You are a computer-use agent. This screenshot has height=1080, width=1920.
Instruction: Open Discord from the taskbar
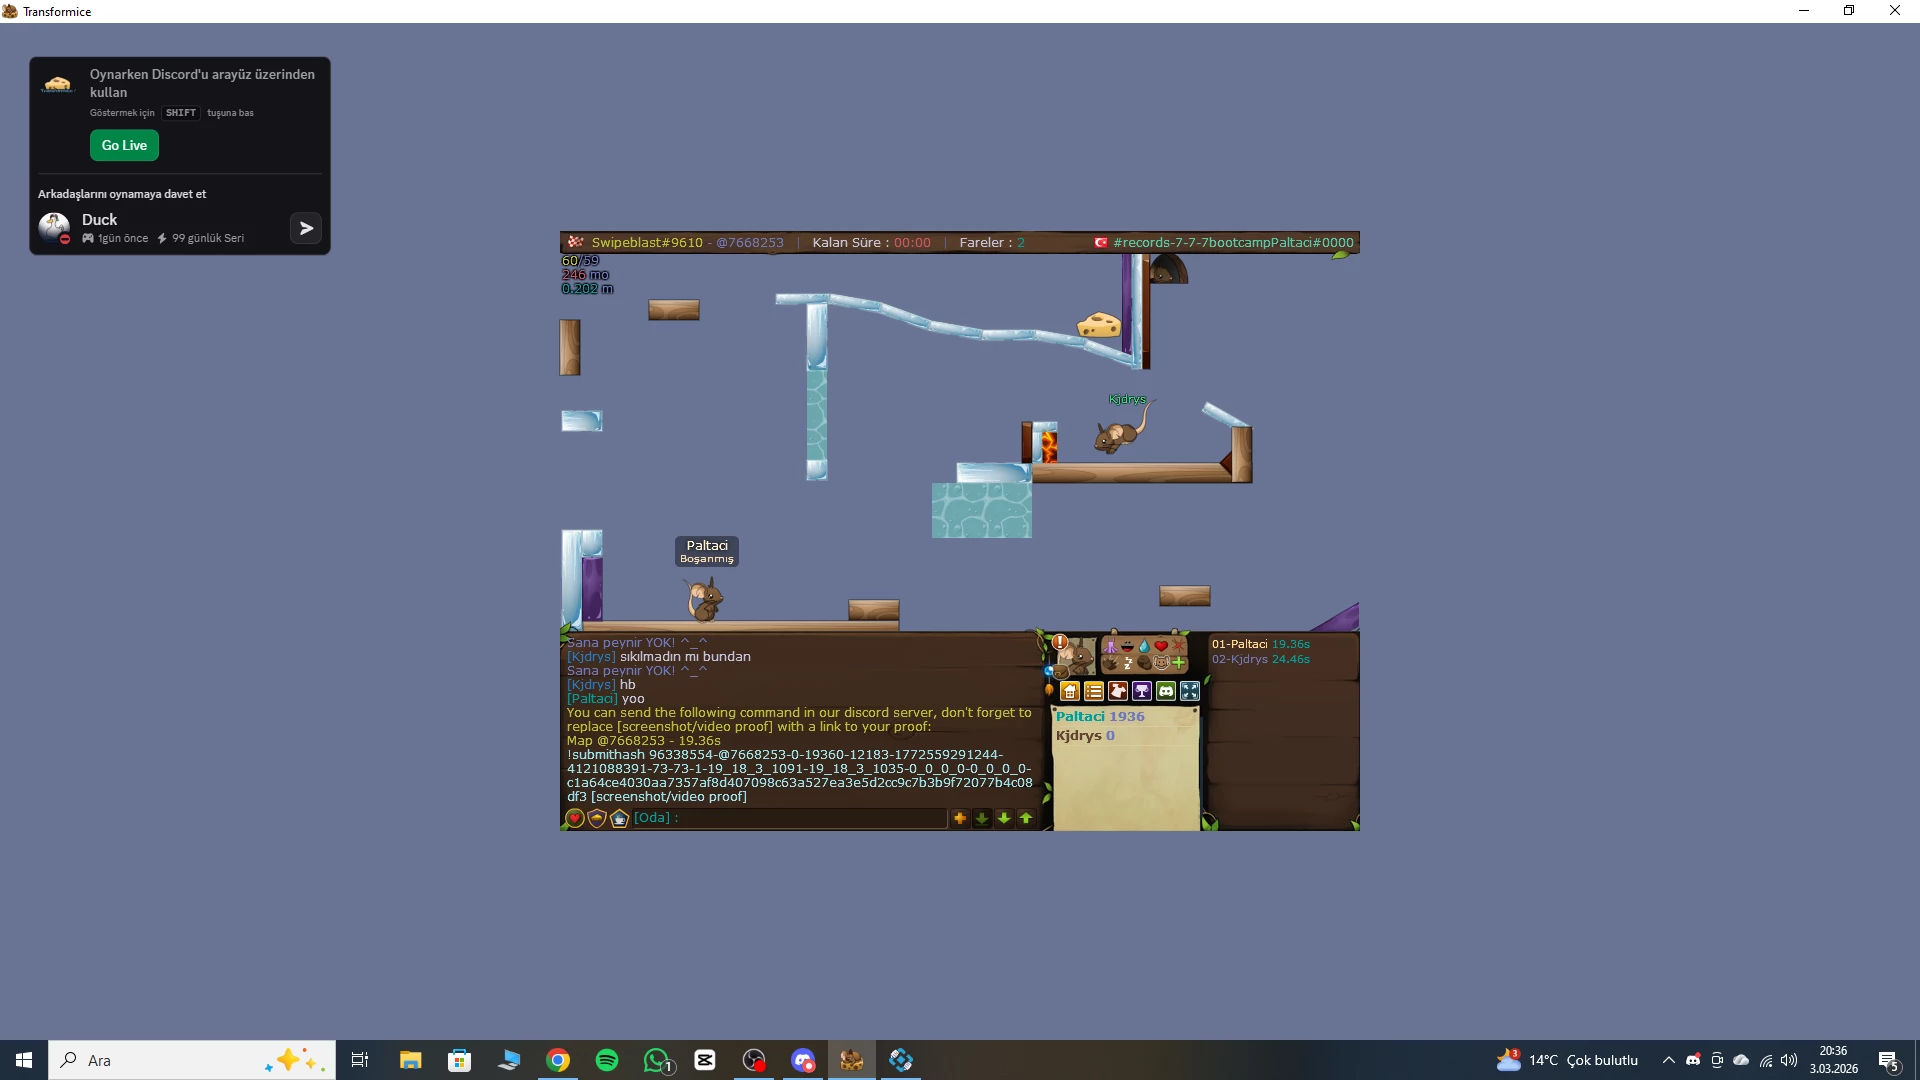coord(803,1060)
